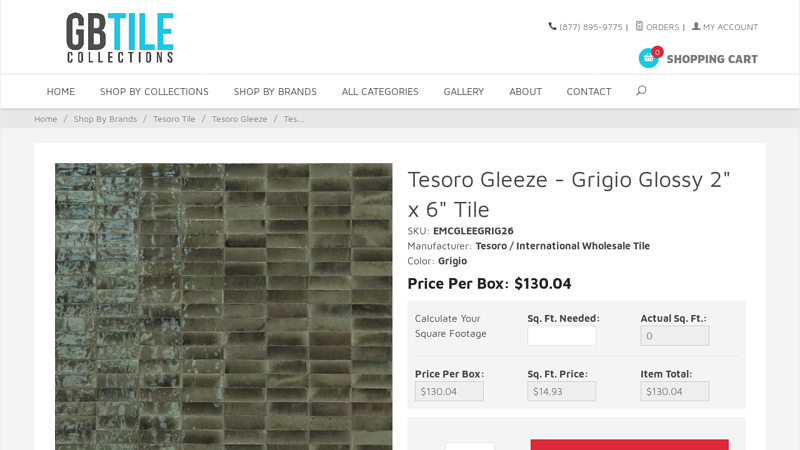Click the Item Total $130.04 field
This screenshot has width=800, height=450.
pos(674,391)
